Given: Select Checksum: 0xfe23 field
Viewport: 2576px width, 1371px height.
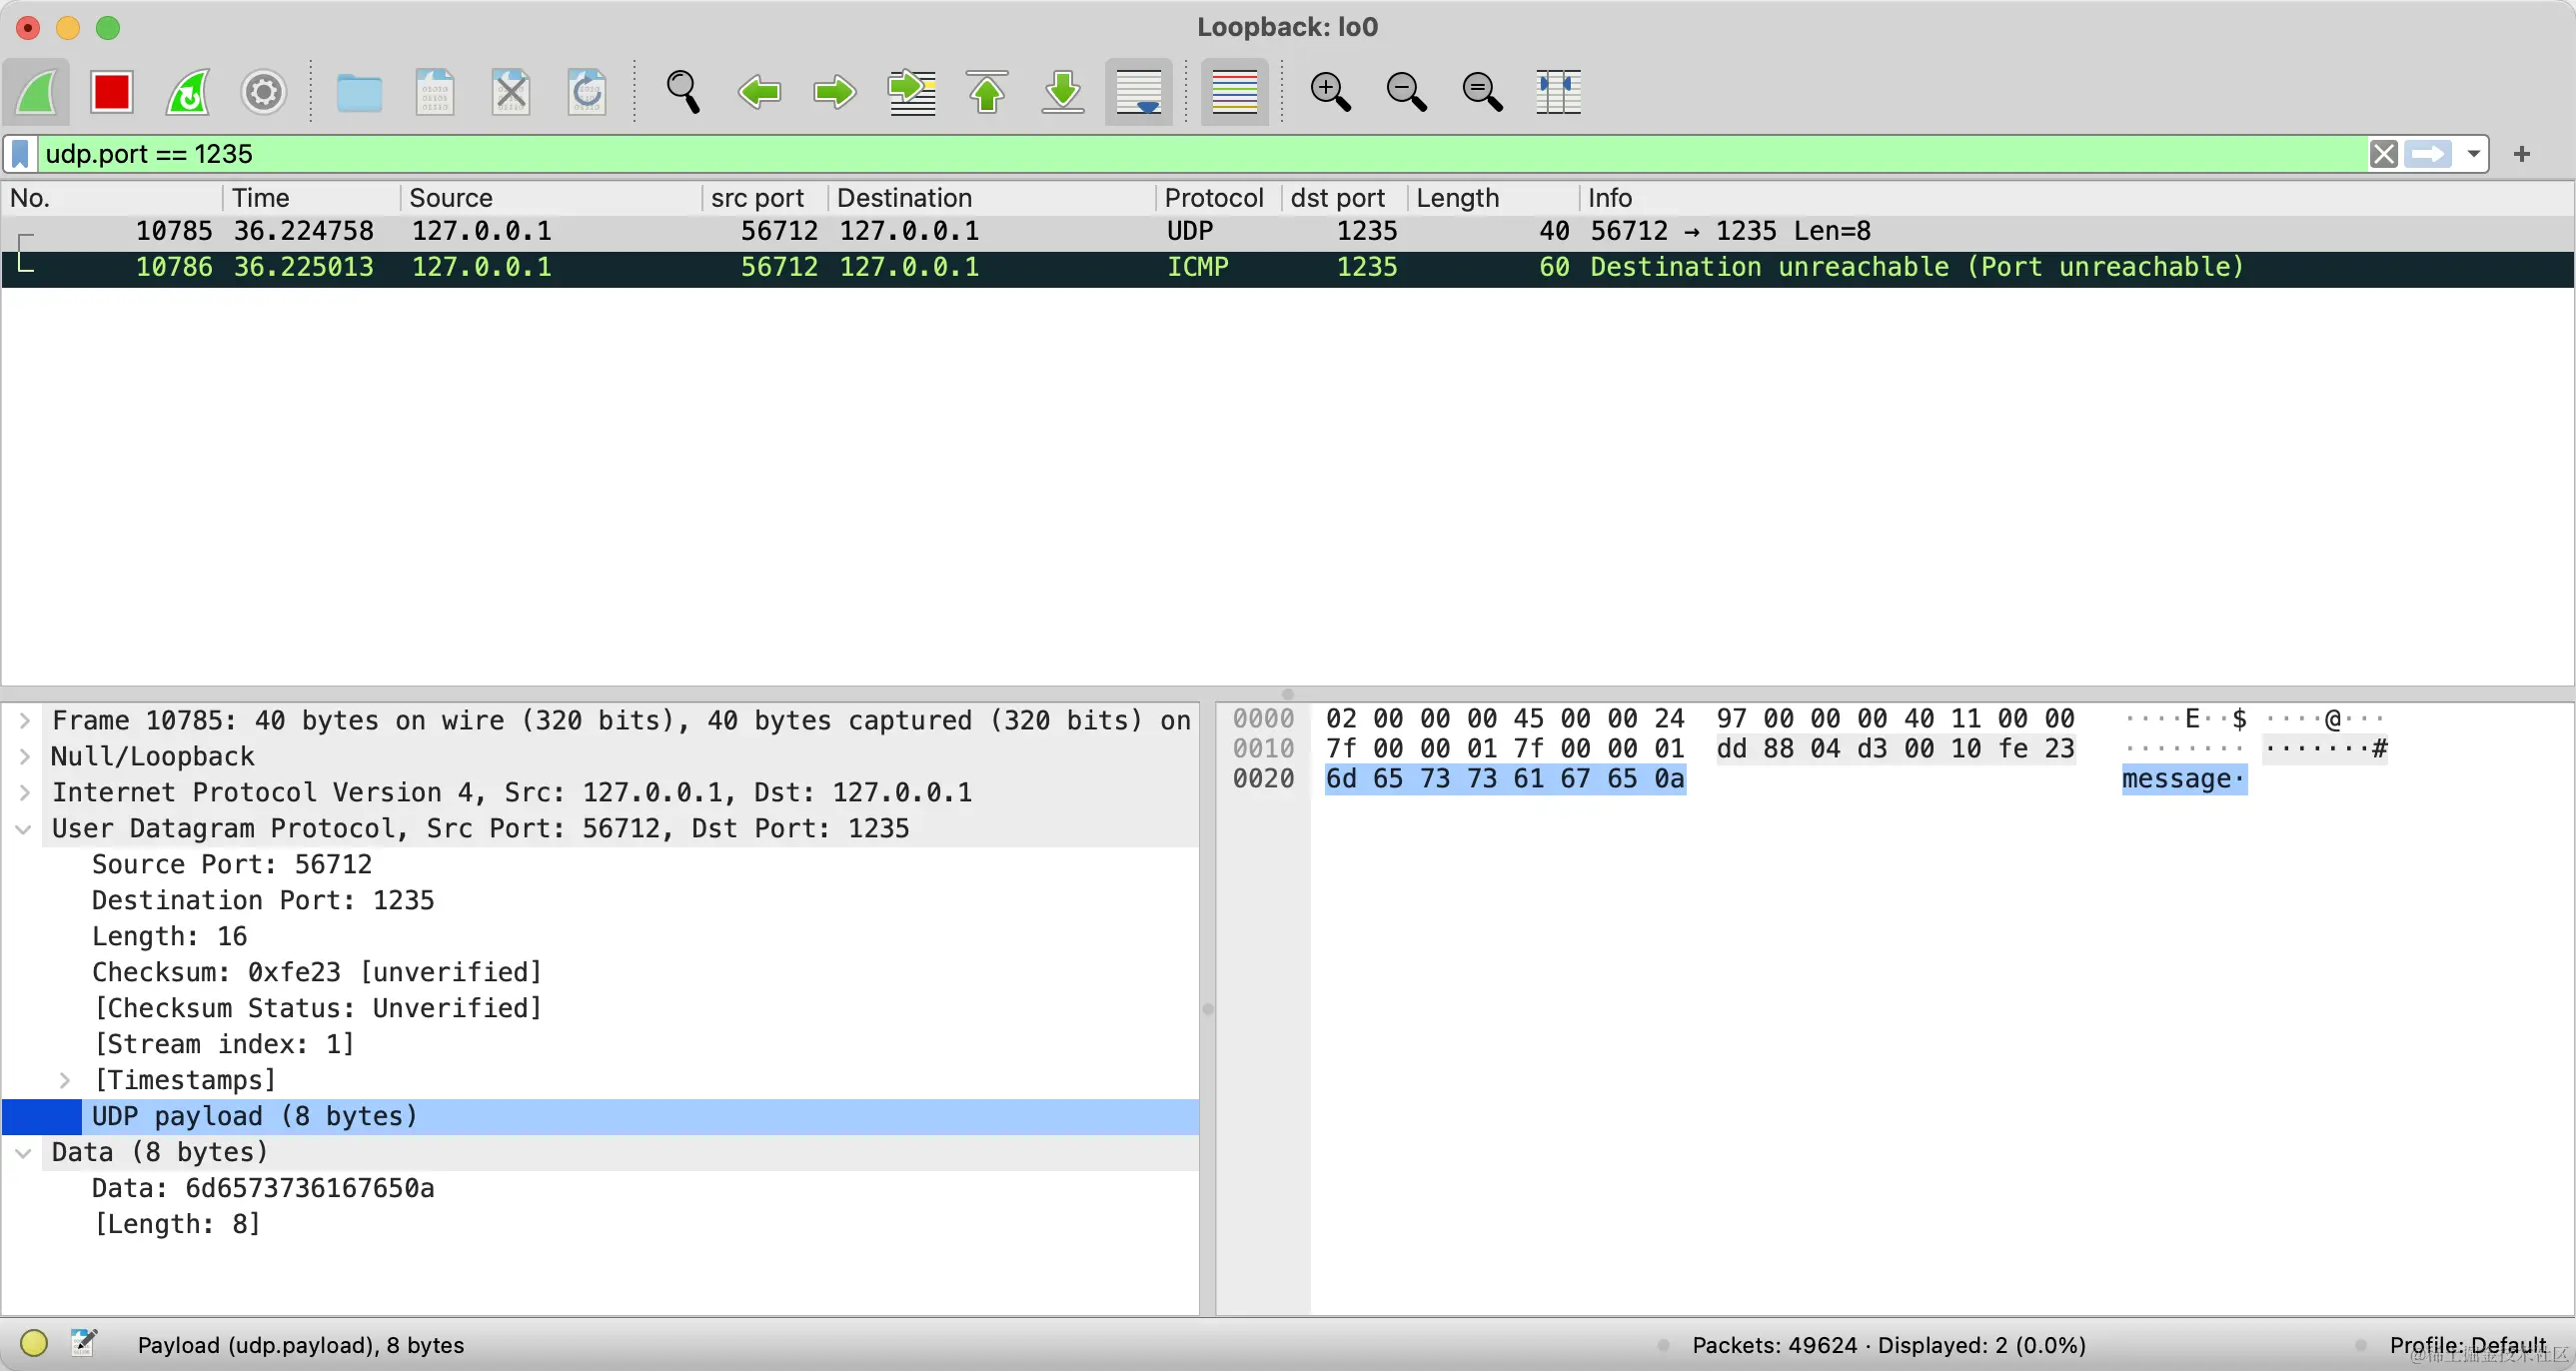Looking at the screenshot, I should click(317, 973).
